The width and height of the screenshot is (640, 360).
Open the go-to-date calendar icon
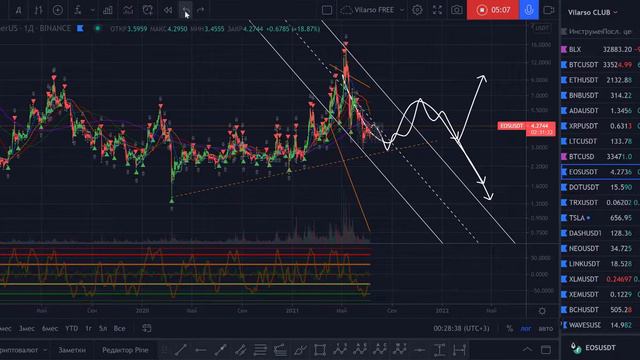pyautogui.click(x=147, y=328)
